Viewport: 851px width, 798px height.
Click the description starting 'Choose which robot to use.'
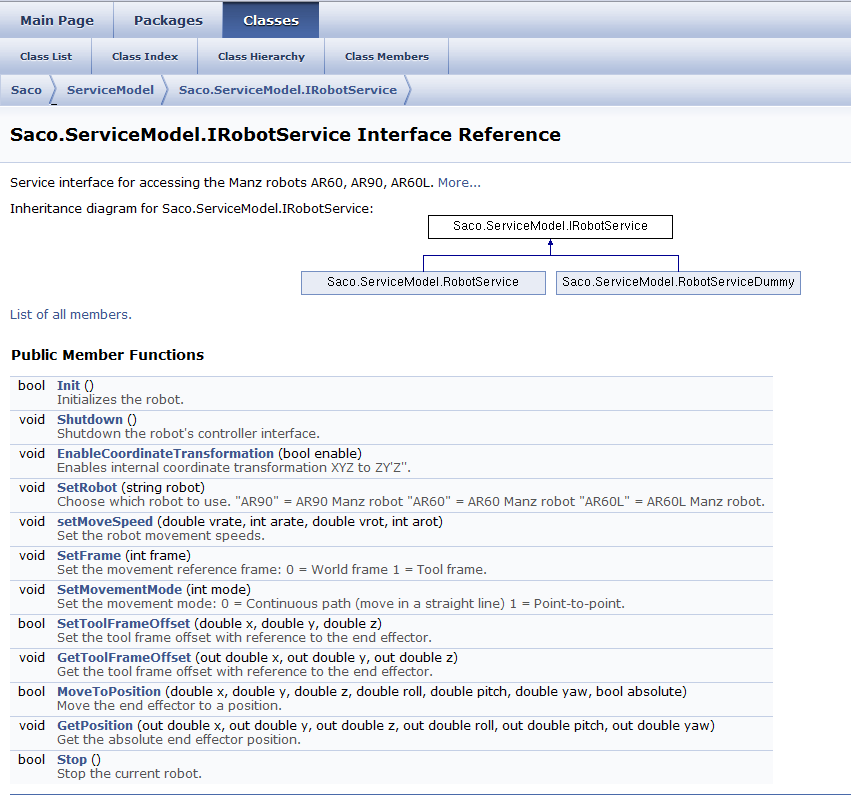pos(411,502)
